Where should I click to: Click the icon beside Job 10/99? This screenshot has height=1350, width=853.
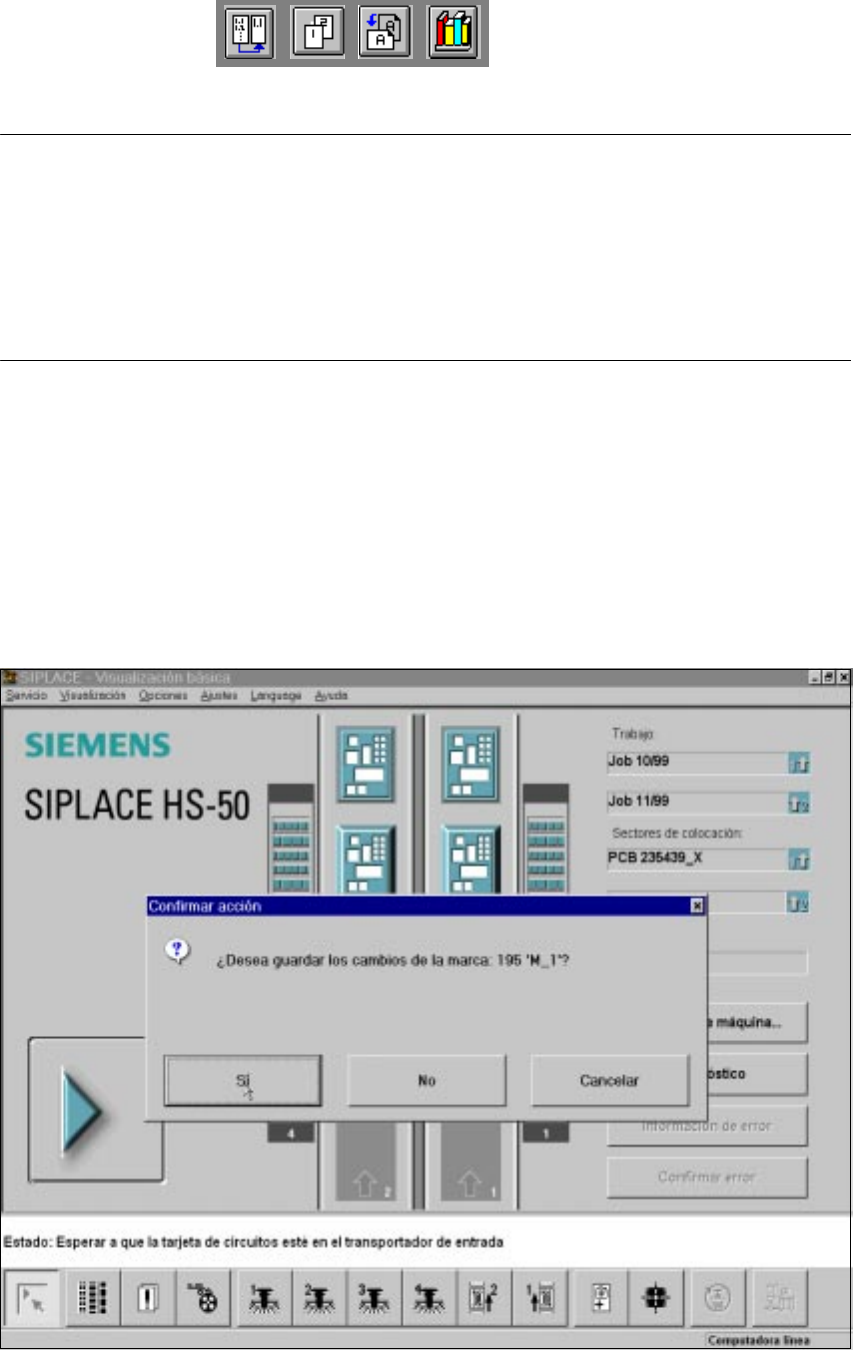tap(801, 764)
